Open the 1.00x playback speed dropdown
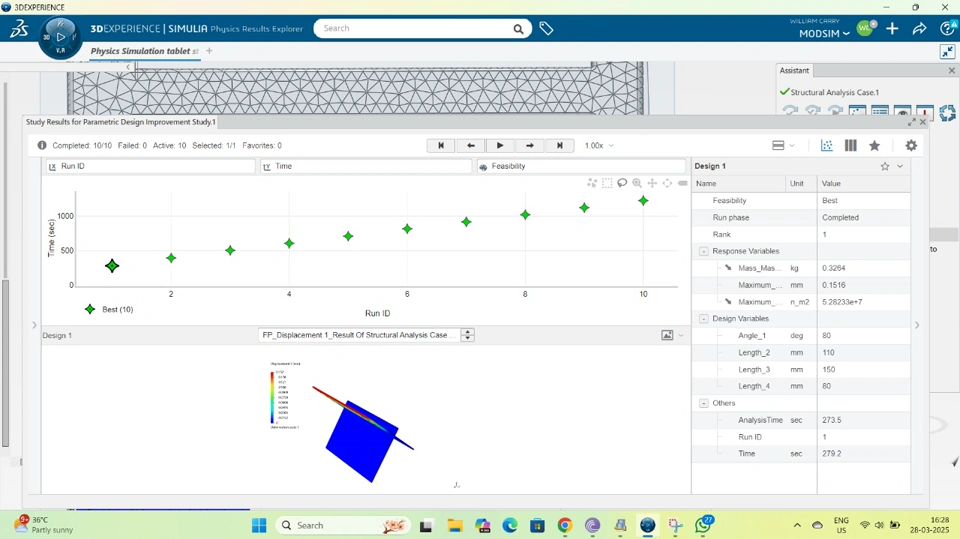This screenshot has width=960, height=539. (599, 145)
